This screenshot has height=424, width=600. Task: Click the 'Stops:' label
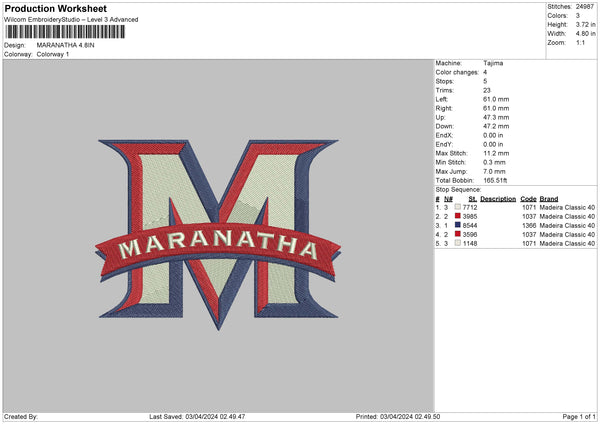pos(445,81)
